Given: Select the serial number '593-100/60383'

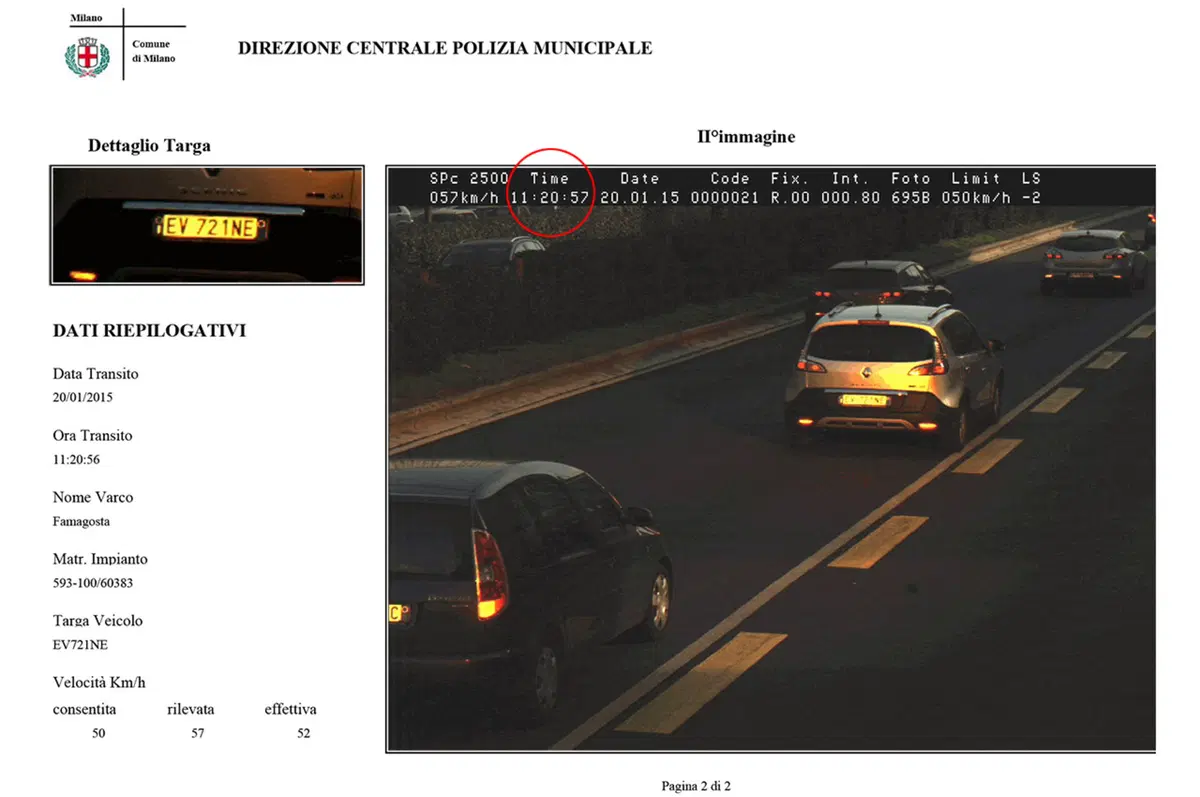Looking at the screenshot, I should pos(91,583).
